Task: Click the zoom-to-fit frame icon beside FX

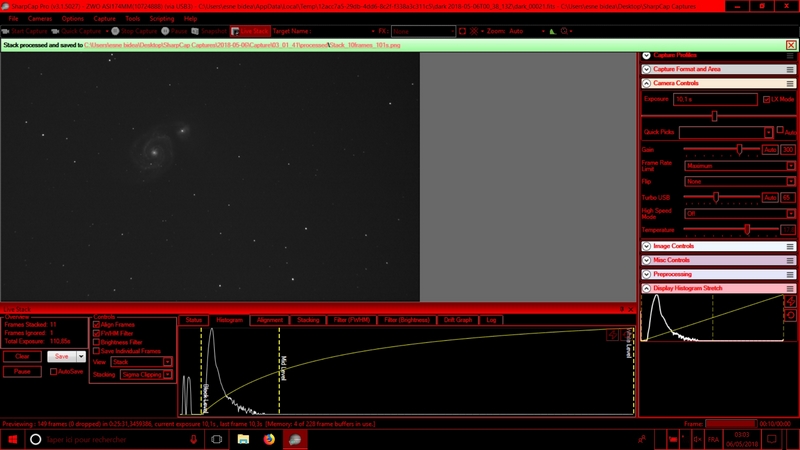Action: click(x=462, y=31)
